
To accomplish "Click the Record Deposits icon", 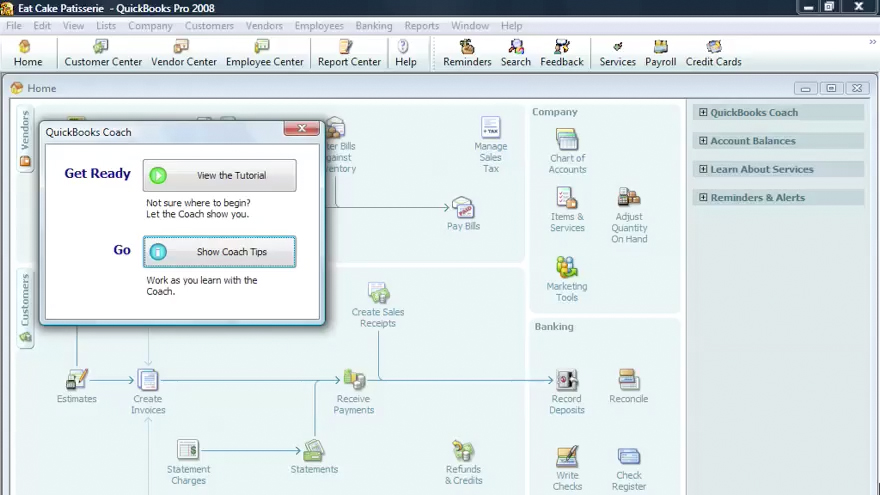I will coord(567,392).
